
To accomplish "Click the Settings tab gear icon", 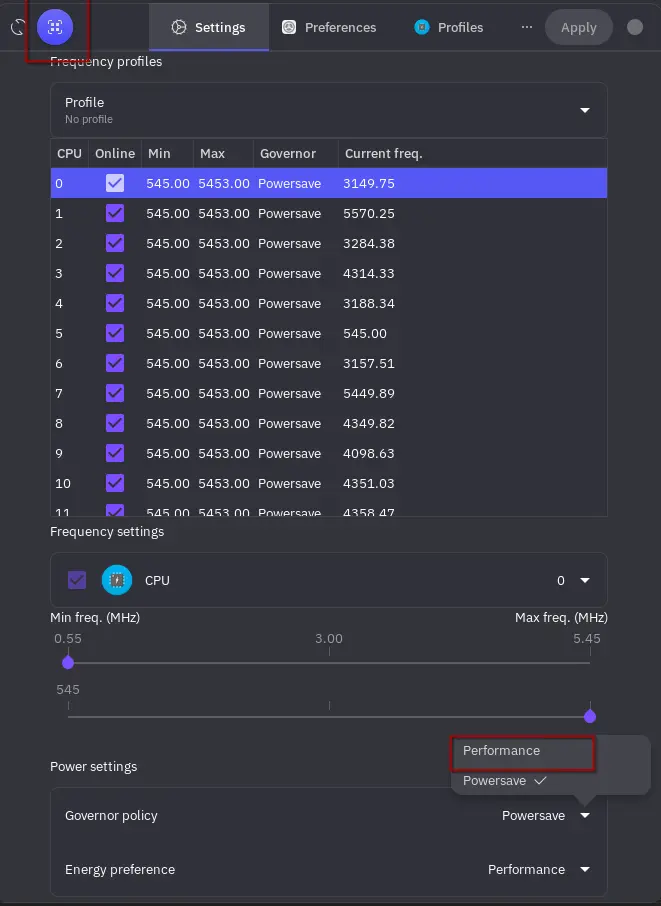I will [179, 27].
